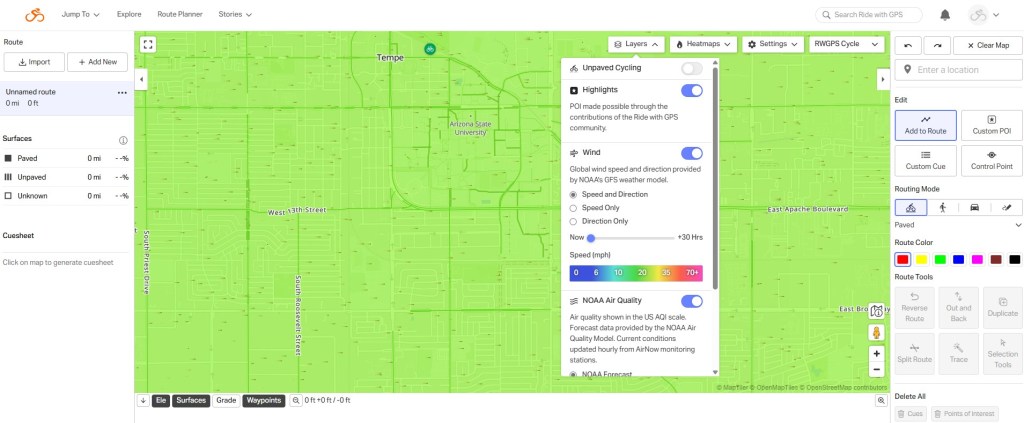Click the Add New route button
The height and width of the screenshot is (423, 1024).
[x=97, y=62]
